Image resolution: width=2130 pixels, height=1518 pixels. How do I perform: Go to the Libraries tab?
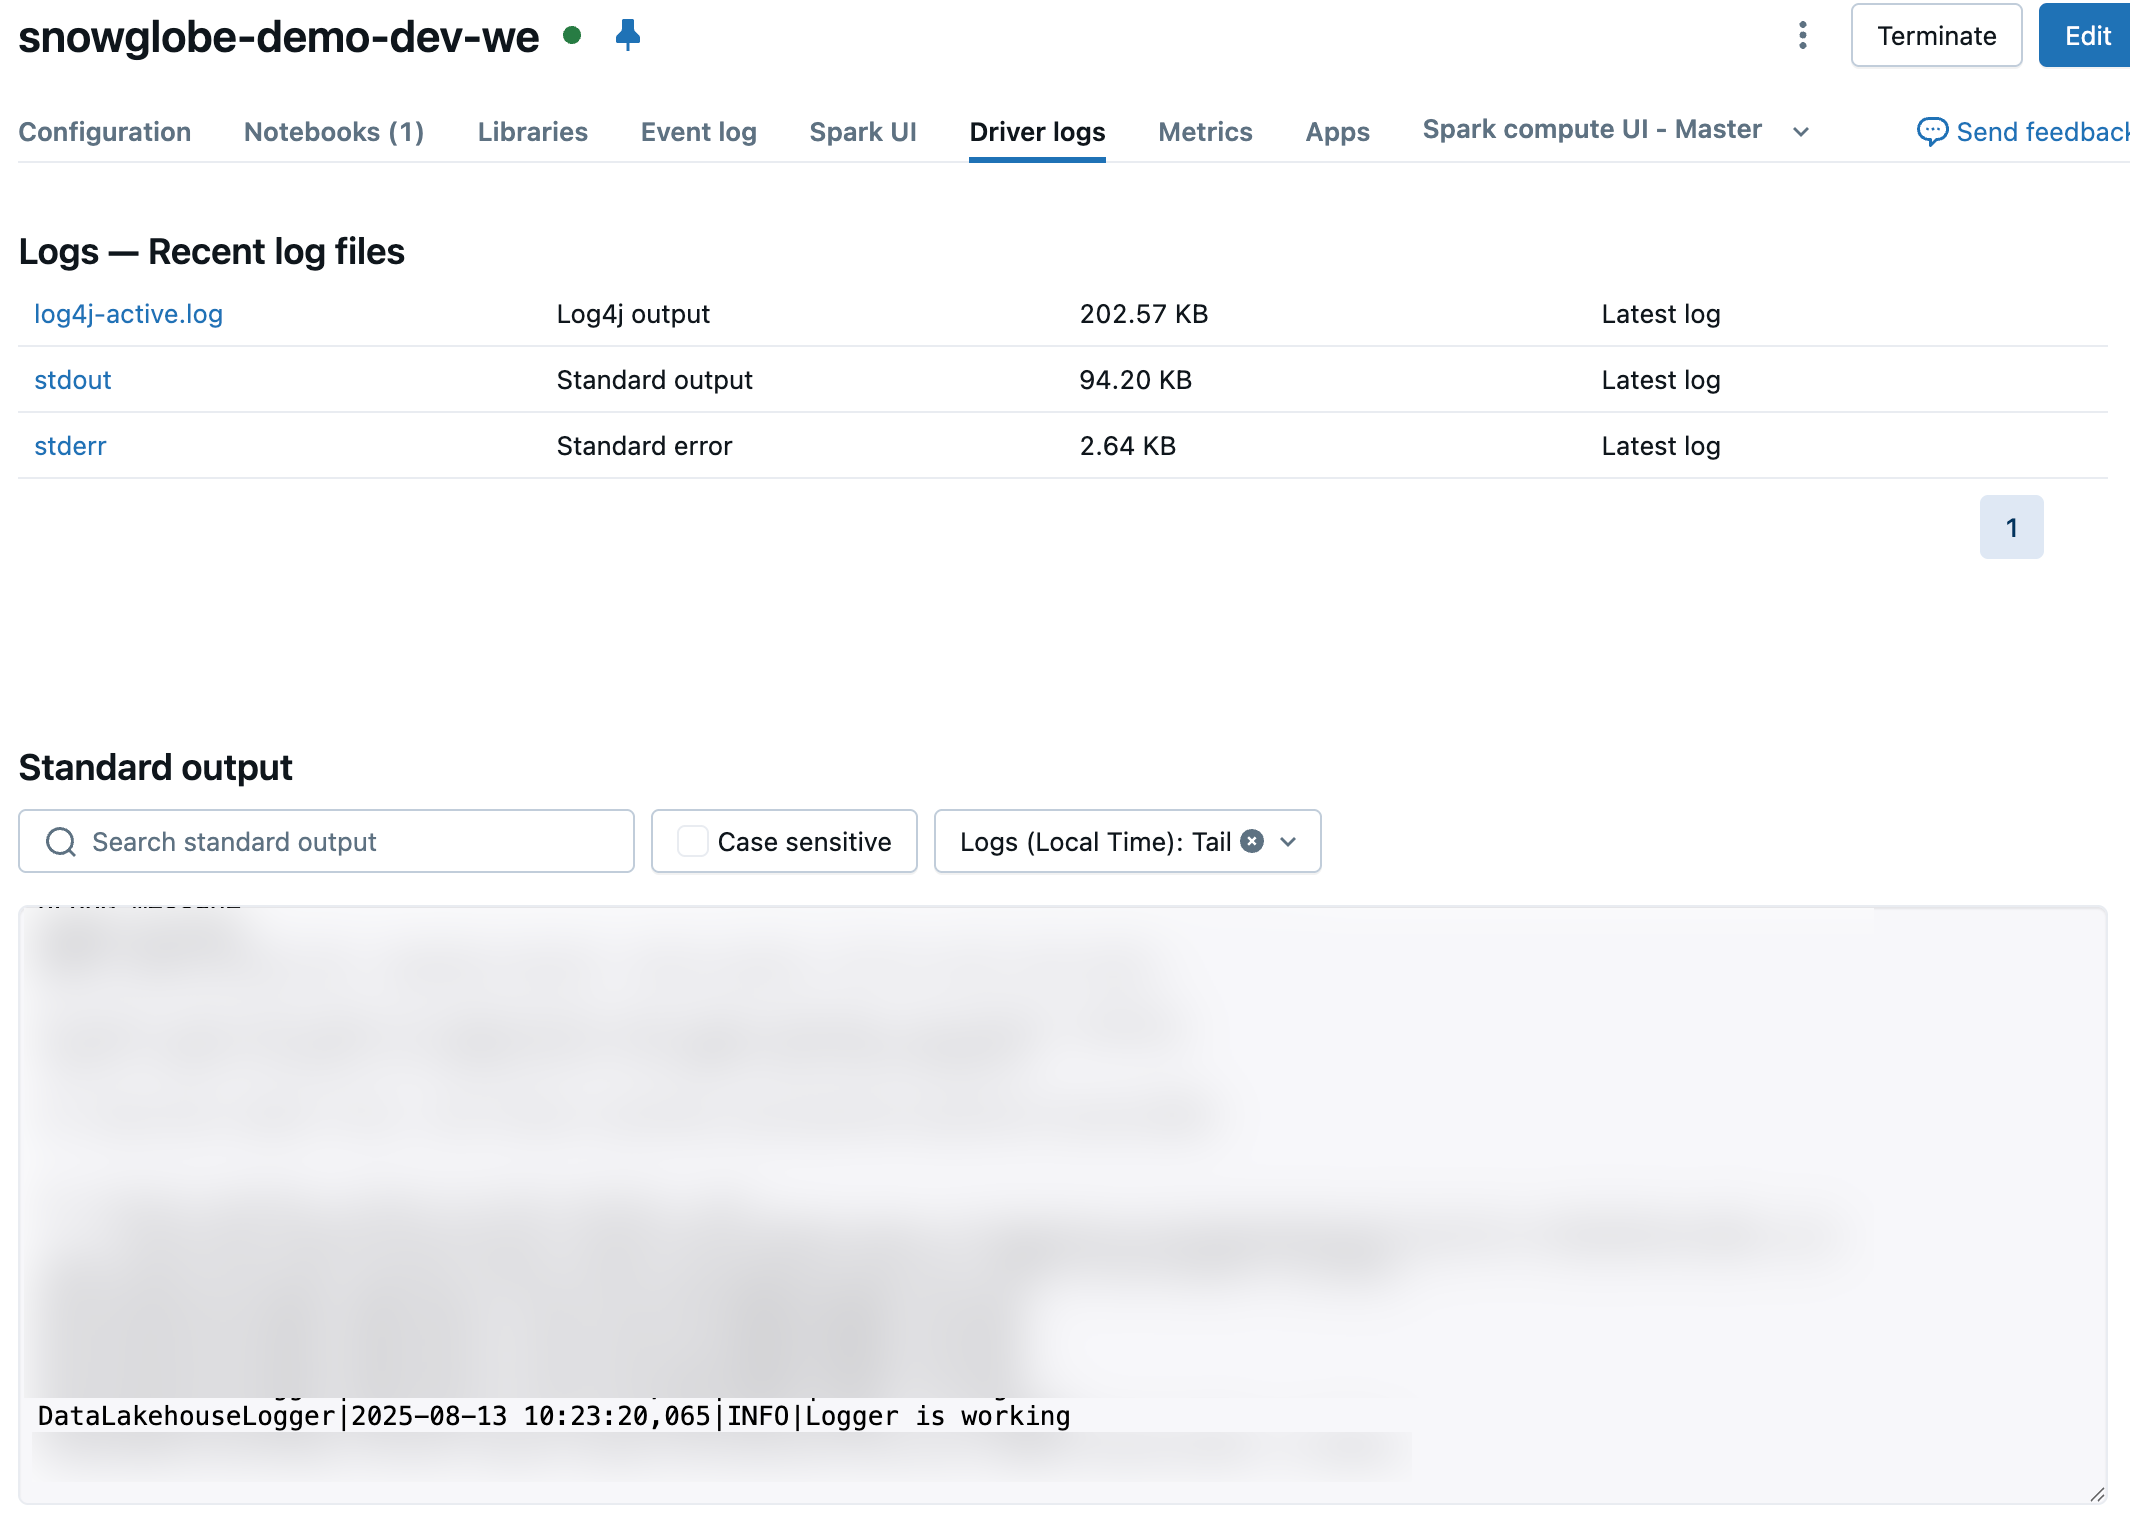(532, 132)
